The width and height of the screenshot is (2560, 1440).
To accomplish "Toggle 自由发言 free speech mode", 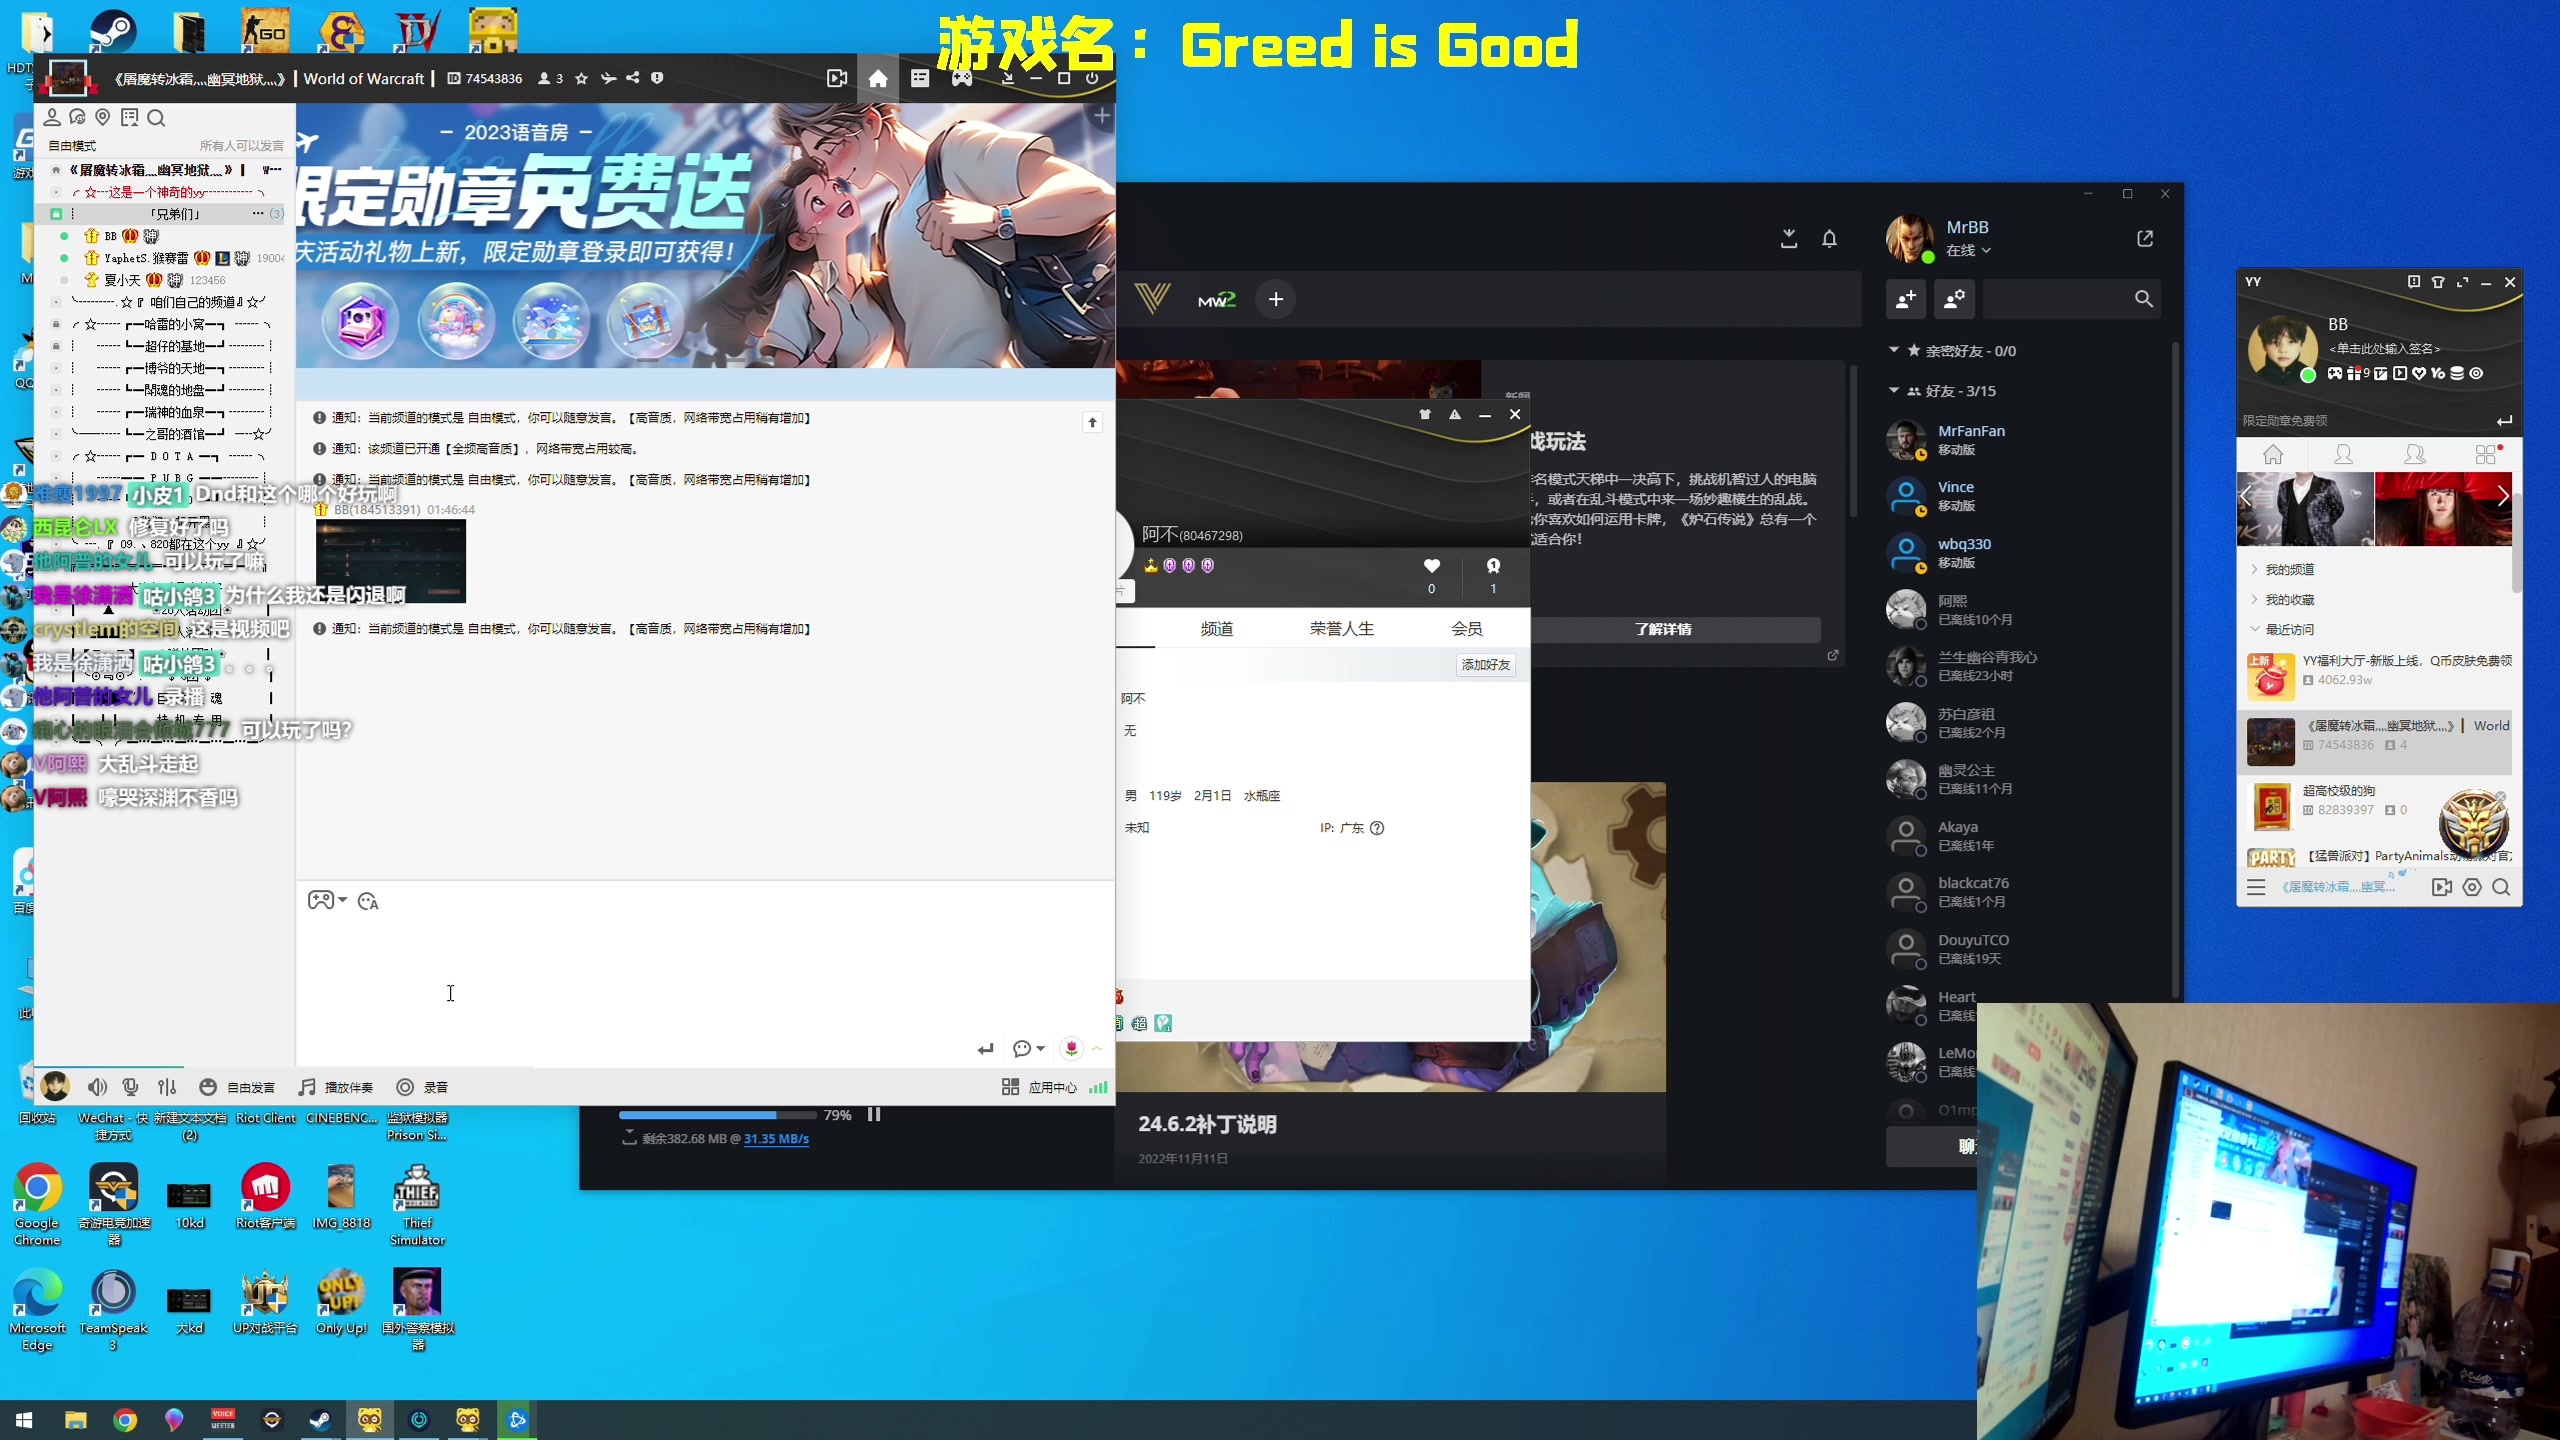I will tap(236, 1087).
